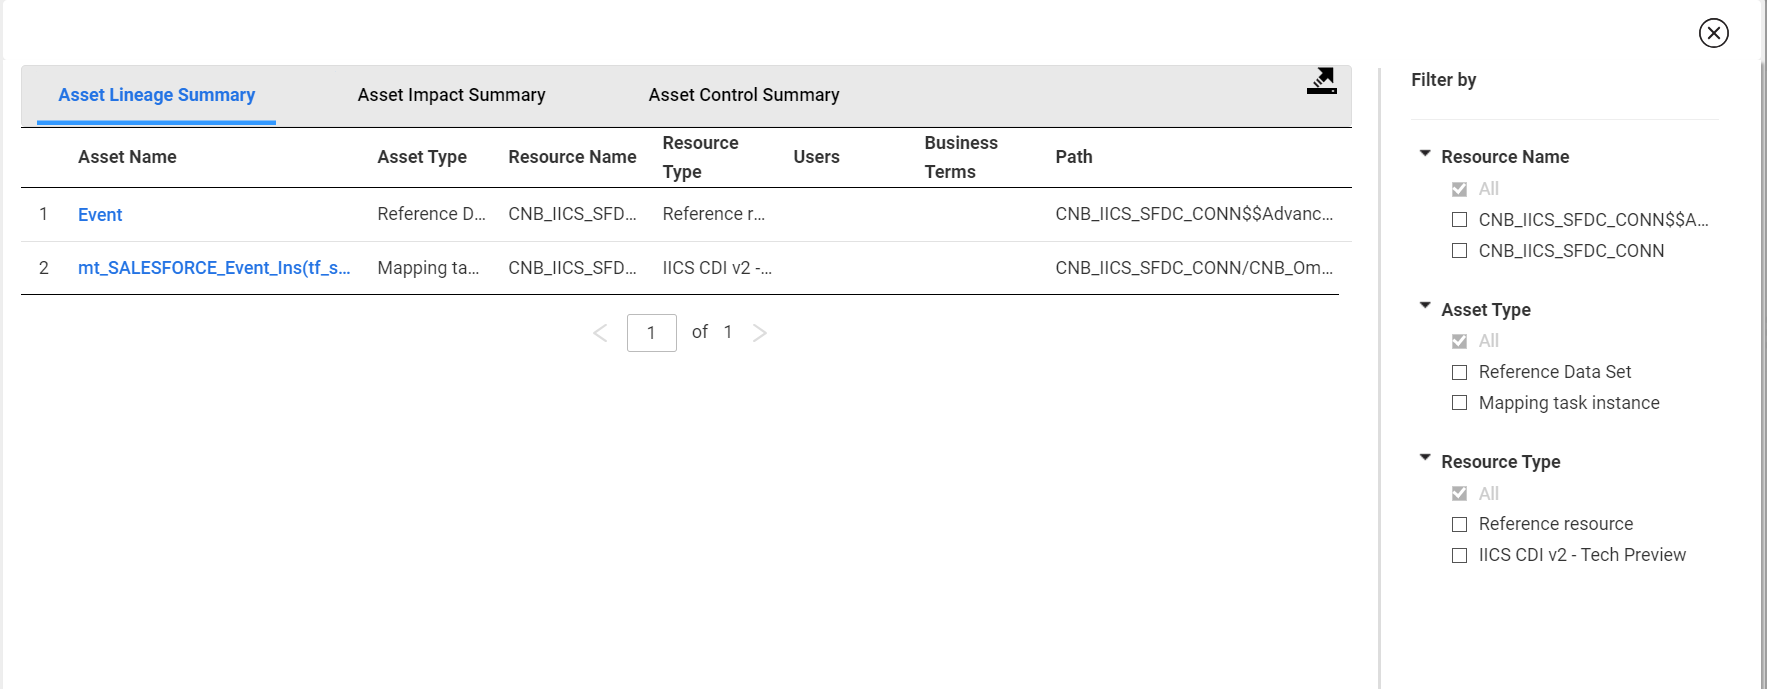Close the lineage summary dialog
This screenshot has height=689, width=1767.
[x=1713, y=33]
